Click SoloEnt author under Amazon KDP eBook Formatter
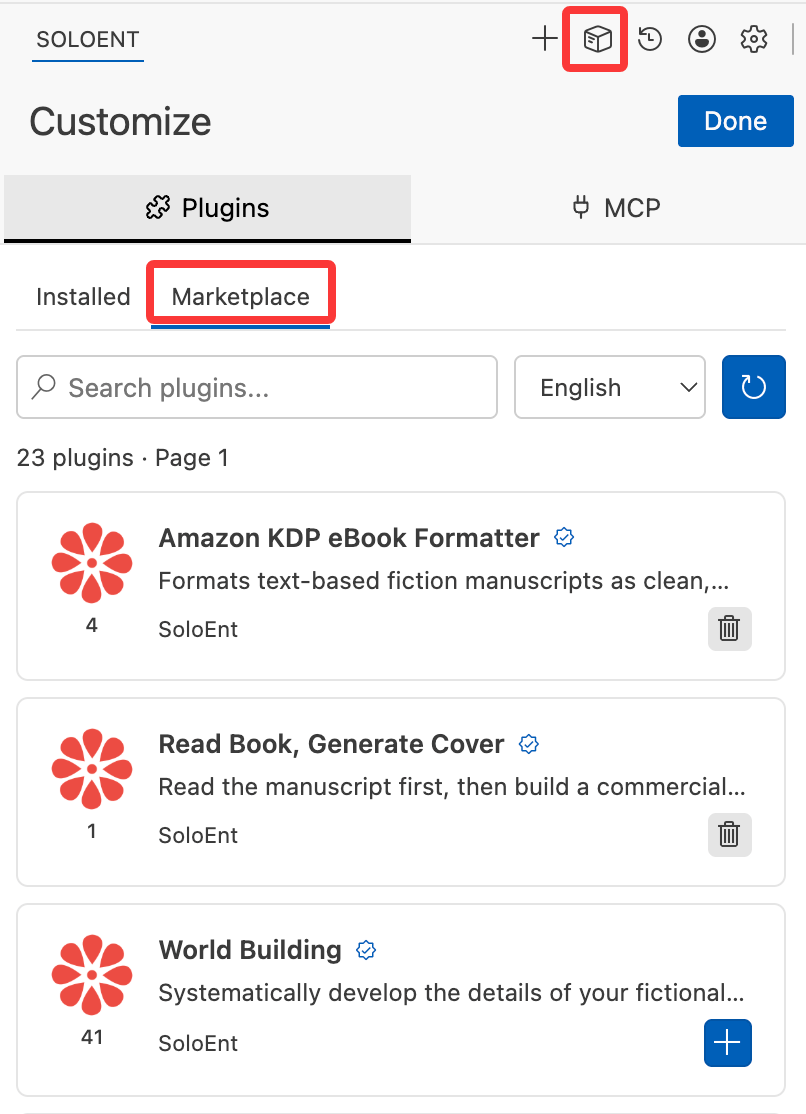The width and height of the screenshot is (806, 1114). coord(198,629)
